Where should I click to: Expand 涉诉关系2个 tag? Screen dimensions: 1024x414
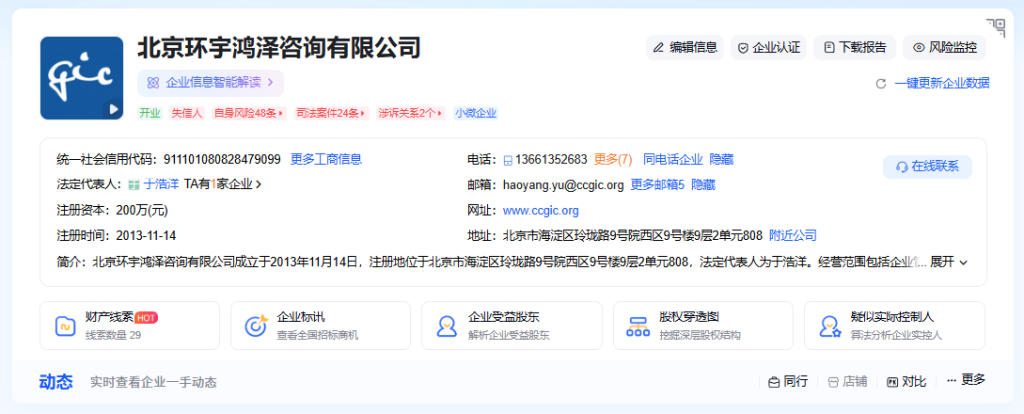point(411,113)
